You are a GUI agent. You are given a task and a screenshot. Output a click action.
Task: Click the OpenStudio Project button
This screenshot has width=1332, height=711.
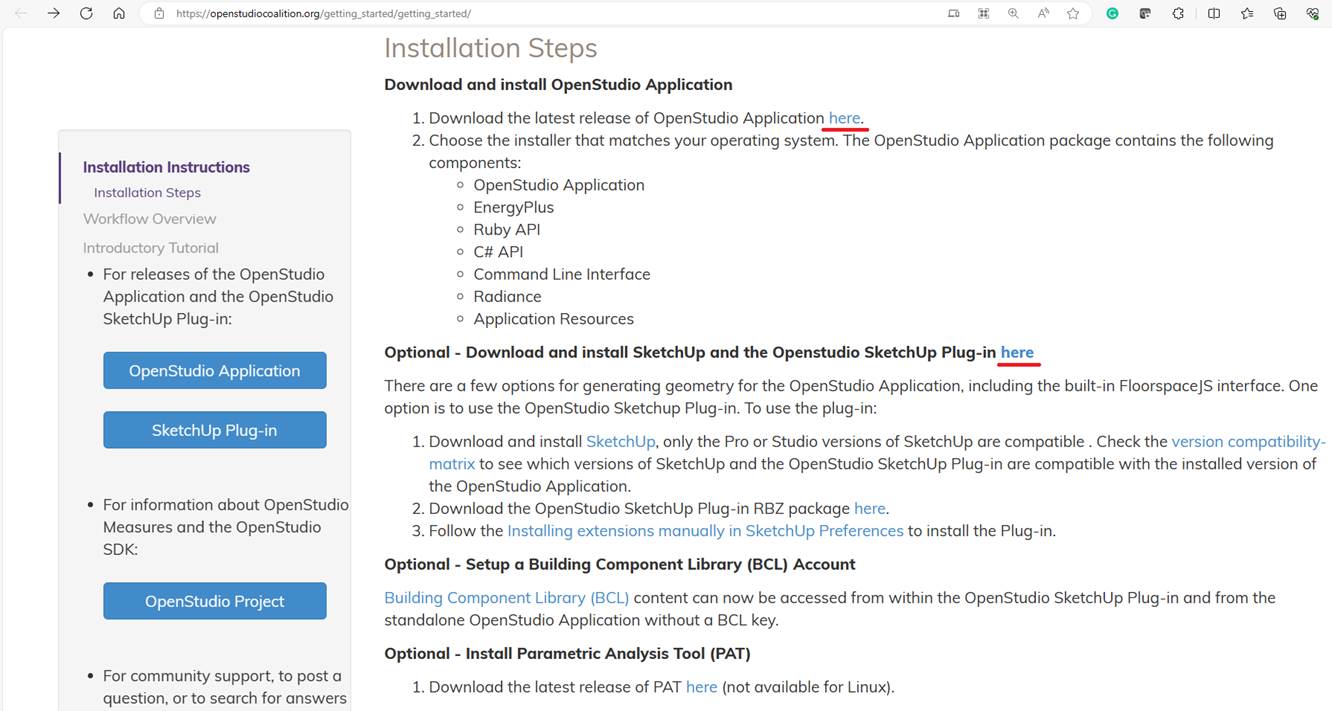click(x=215, y=602)
